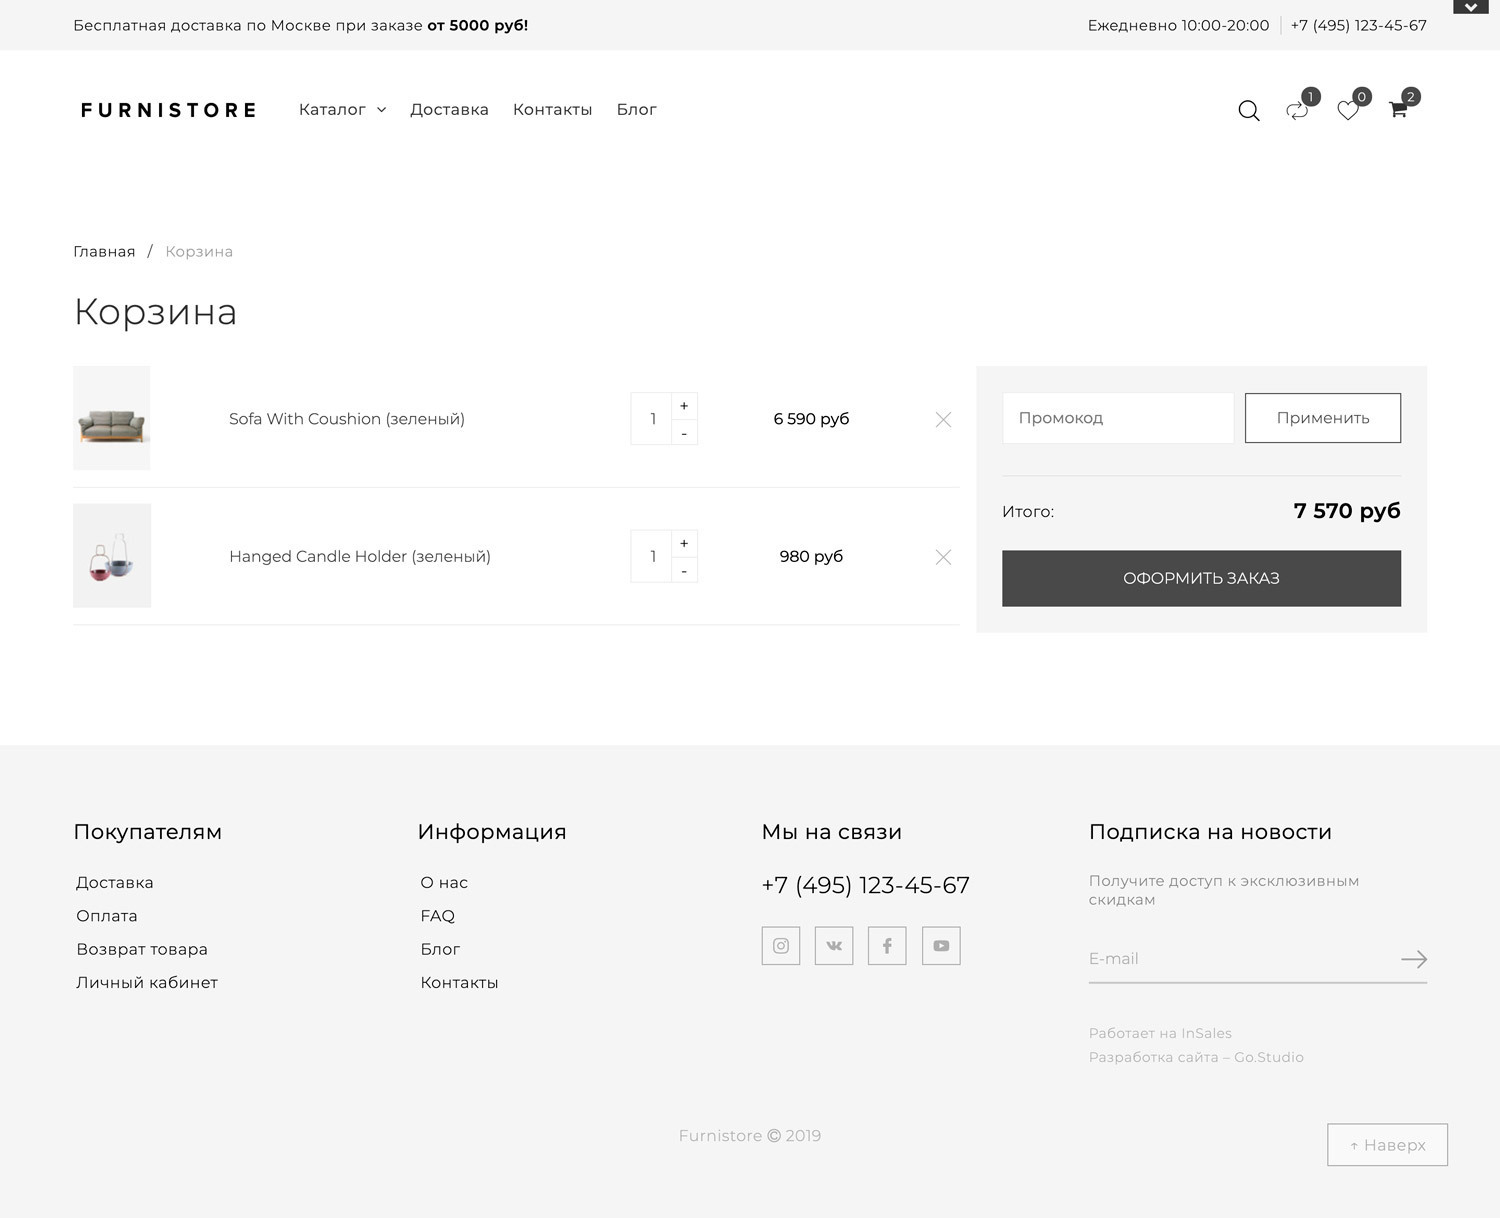Click the 980 руб price text

tap(811, 556)
